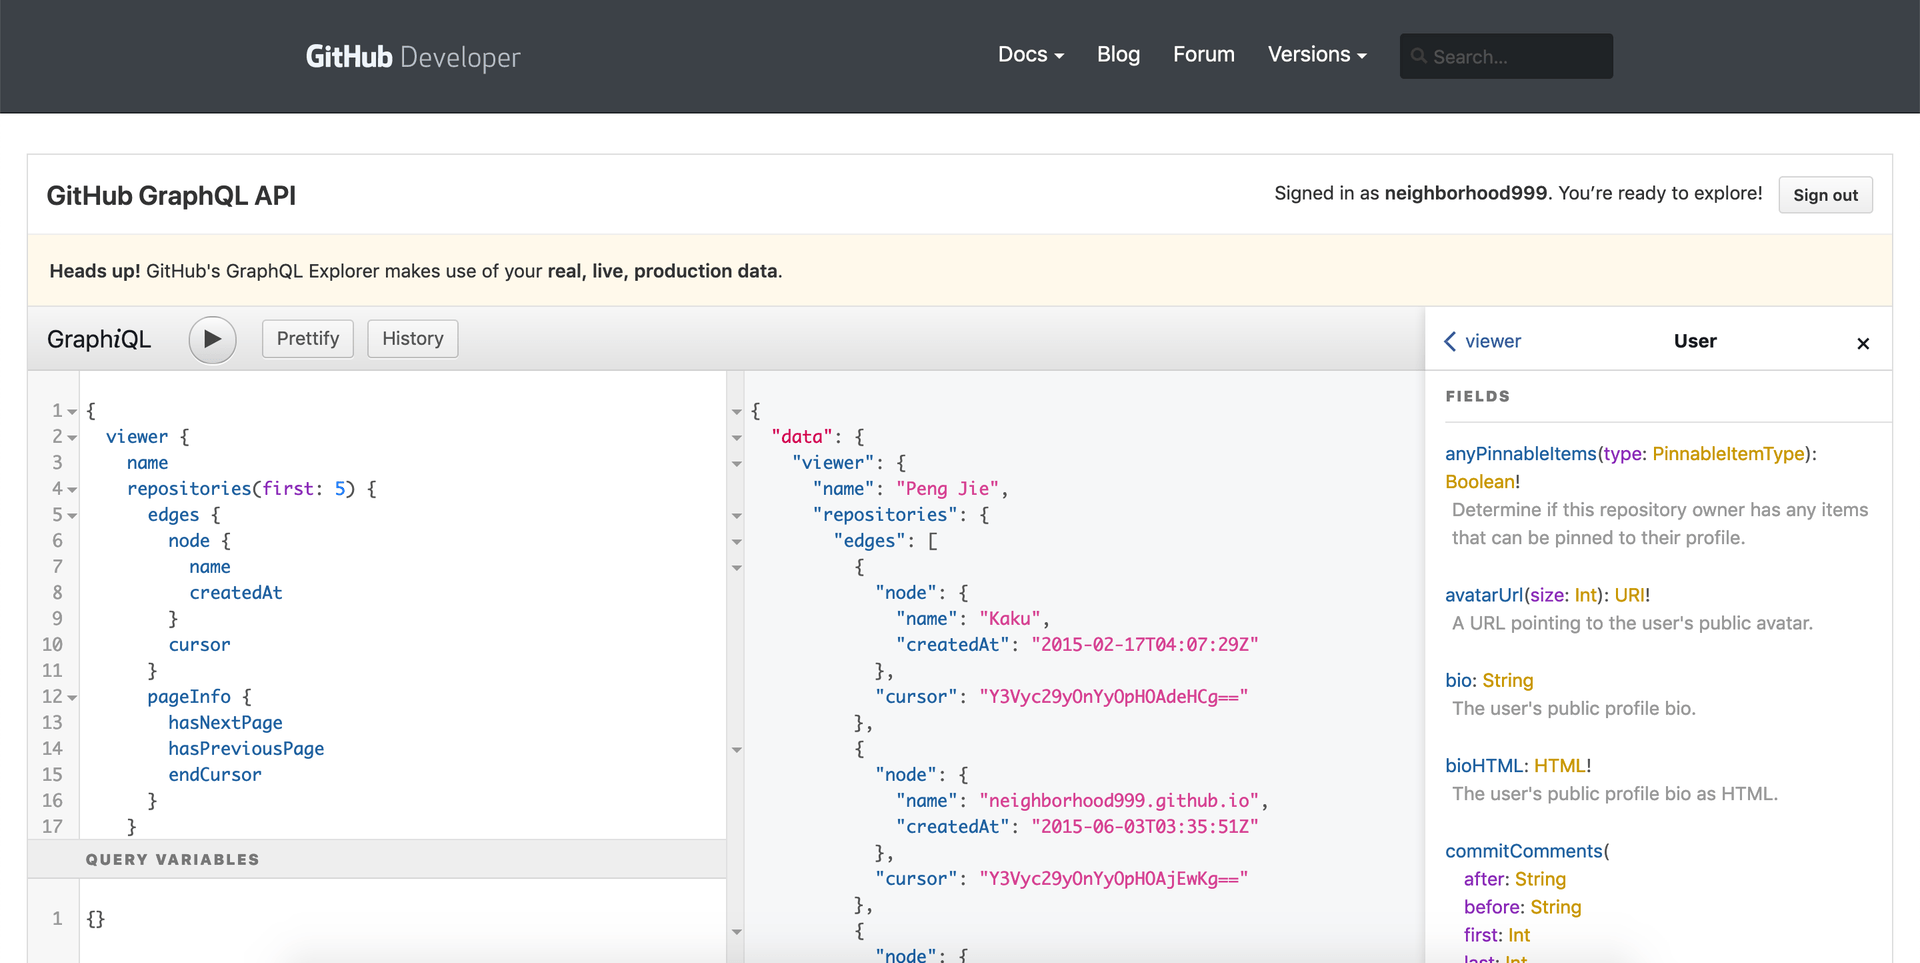The image size is (1920, 963).
Task: Click the search magnifier icon
Action: (1418, 56)
